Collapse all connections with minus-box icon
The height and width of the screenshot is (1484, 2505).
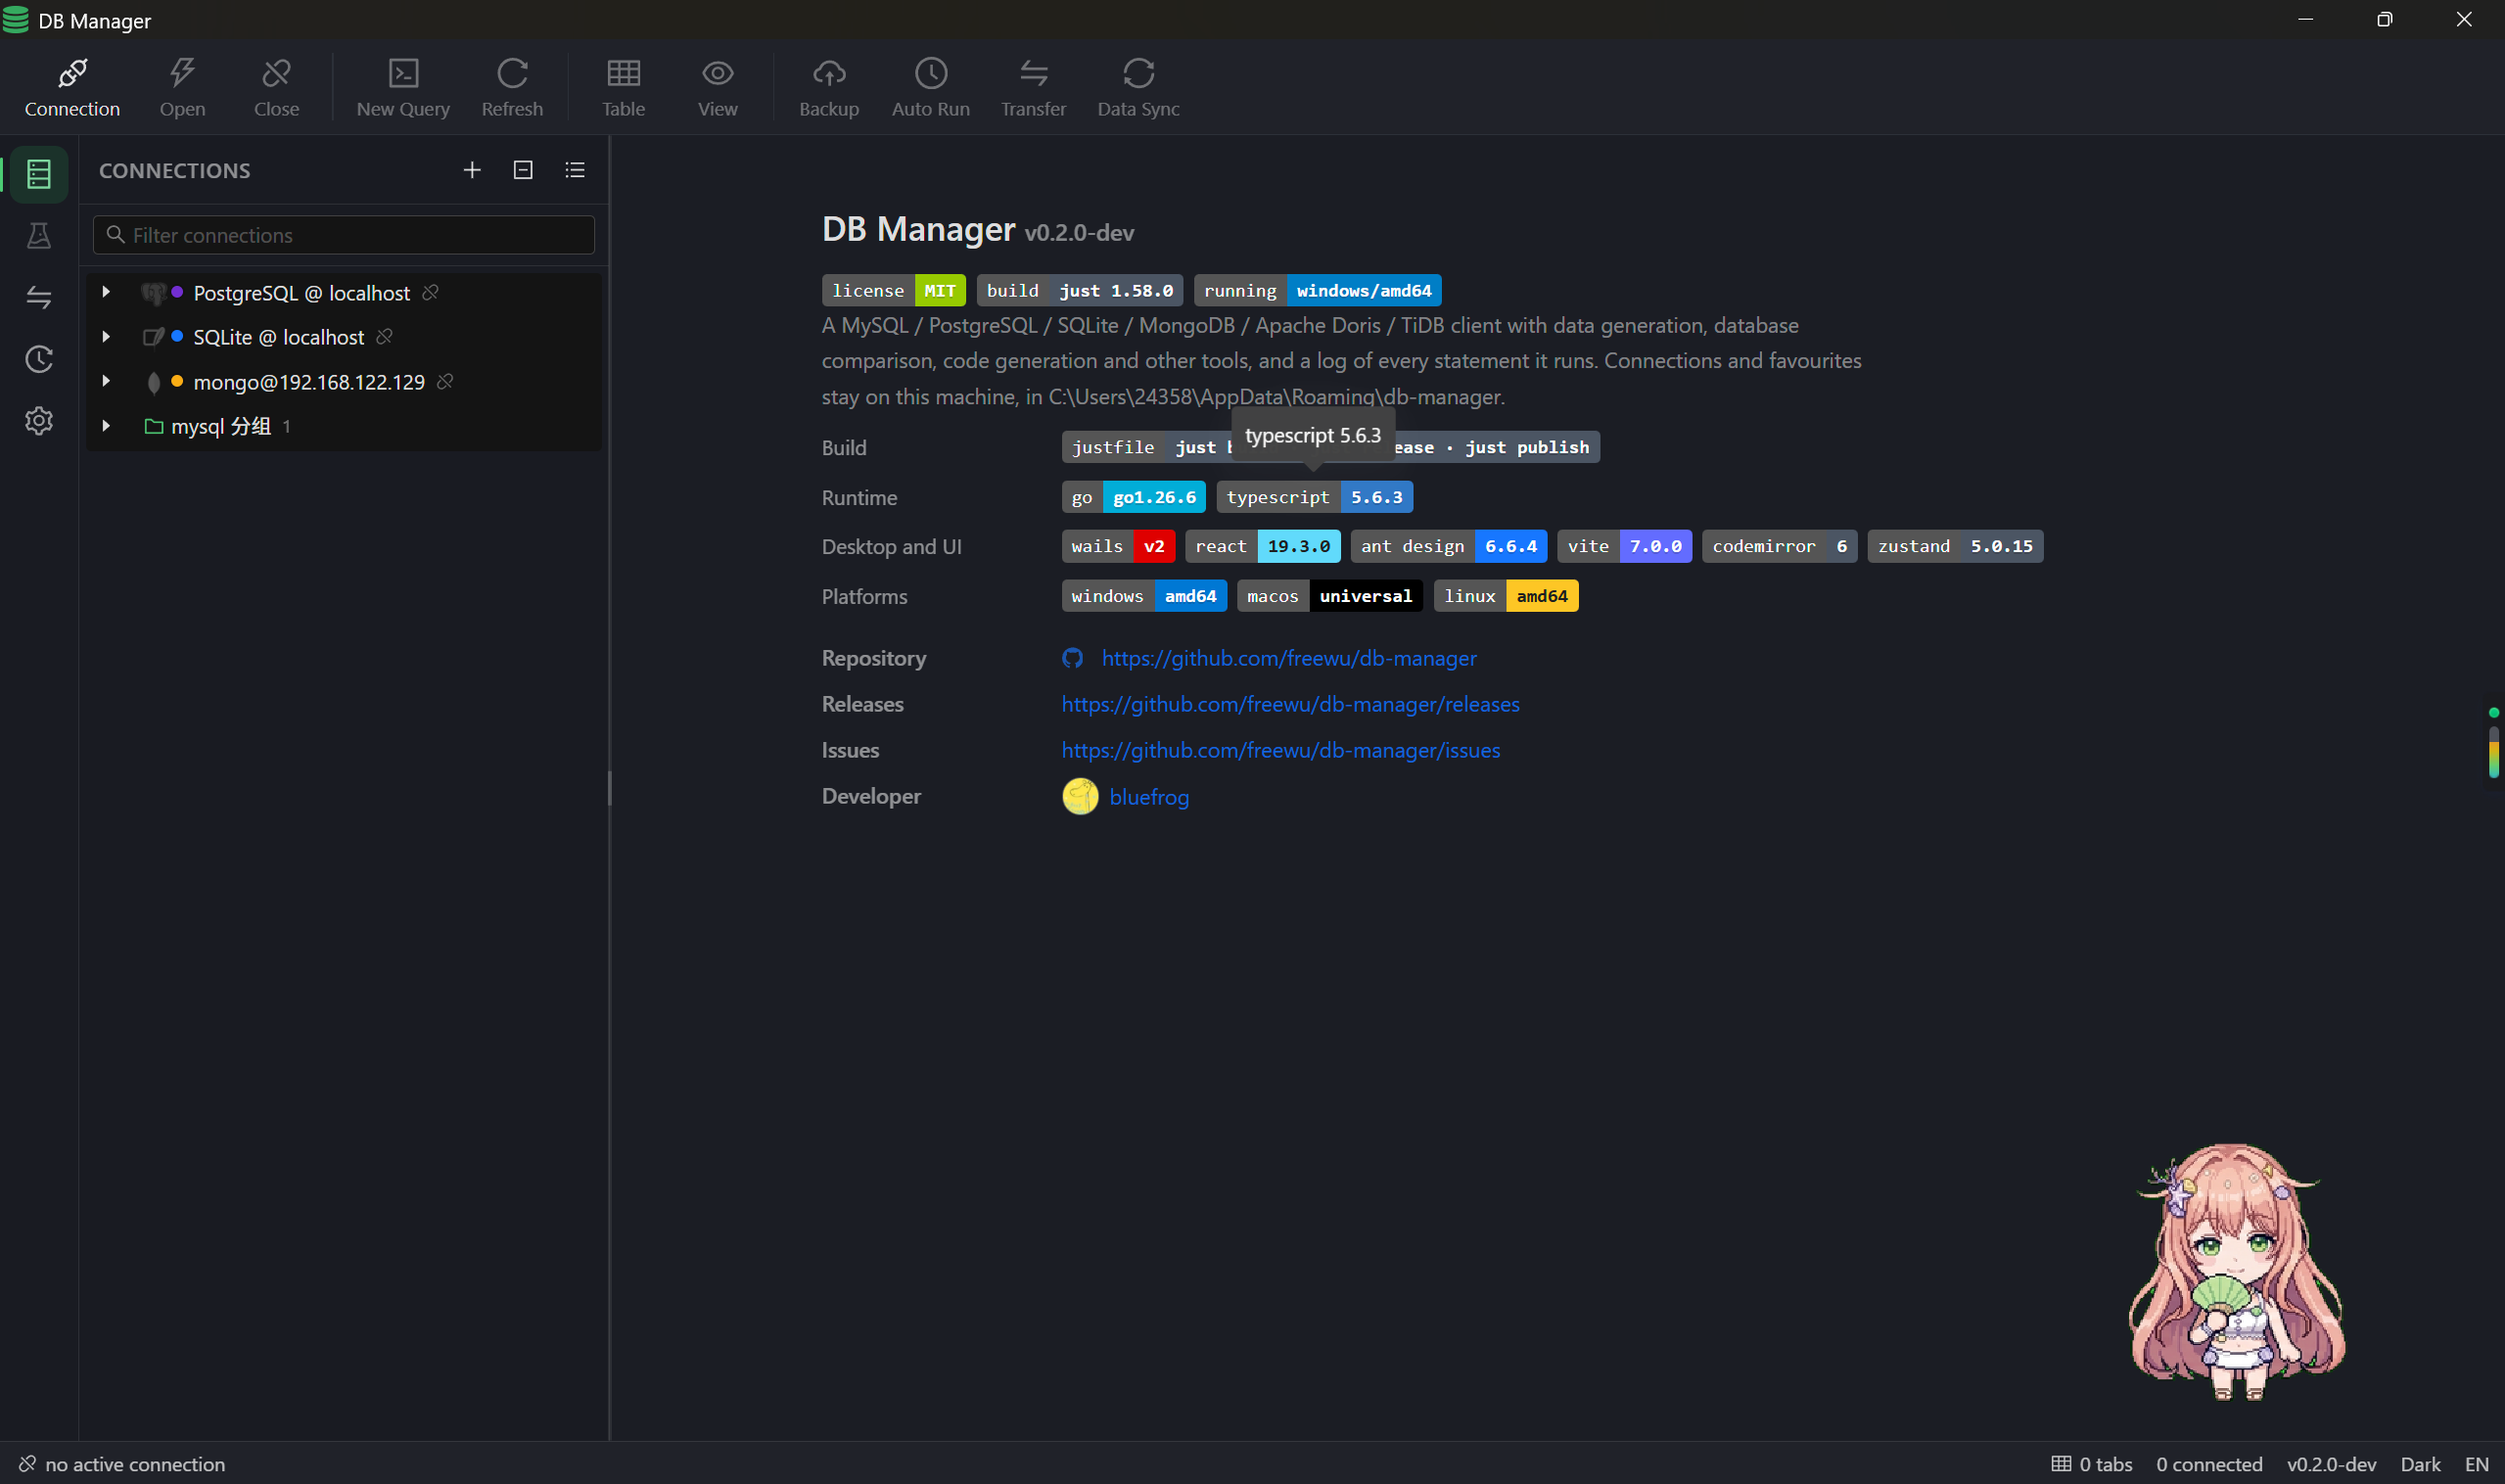pyautogui.click(x=523, y=170)
